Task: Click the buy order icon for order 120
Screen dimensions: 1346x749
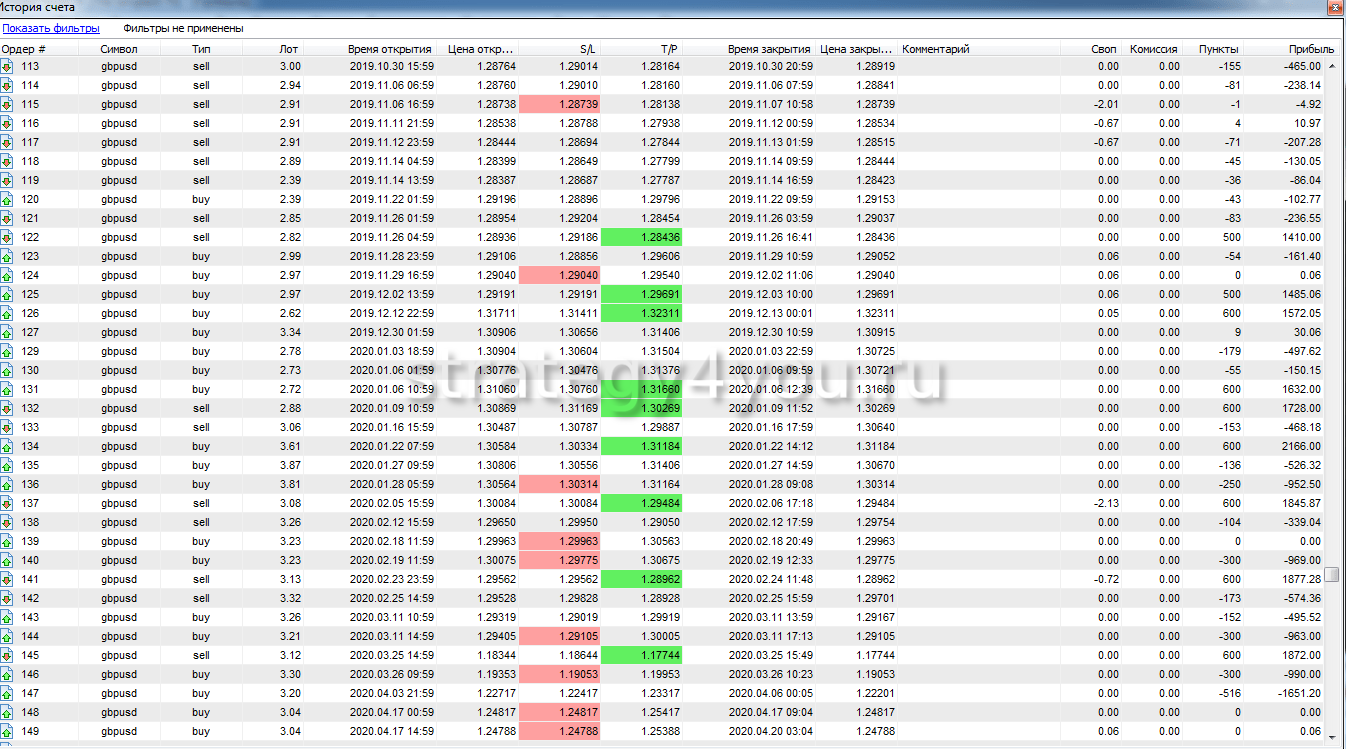Action: pyautogui.click(x=6, y=199)
